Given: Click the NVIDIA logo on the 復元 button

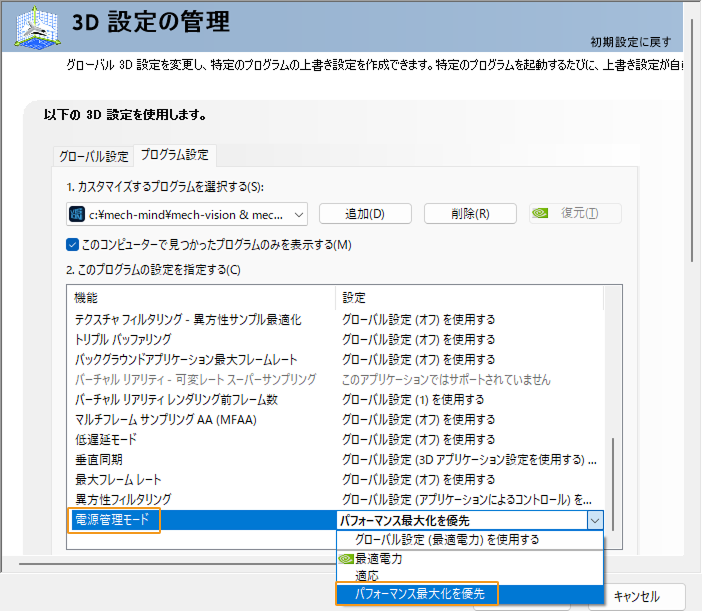Looking at the screenshot, I should click(541, 214).
